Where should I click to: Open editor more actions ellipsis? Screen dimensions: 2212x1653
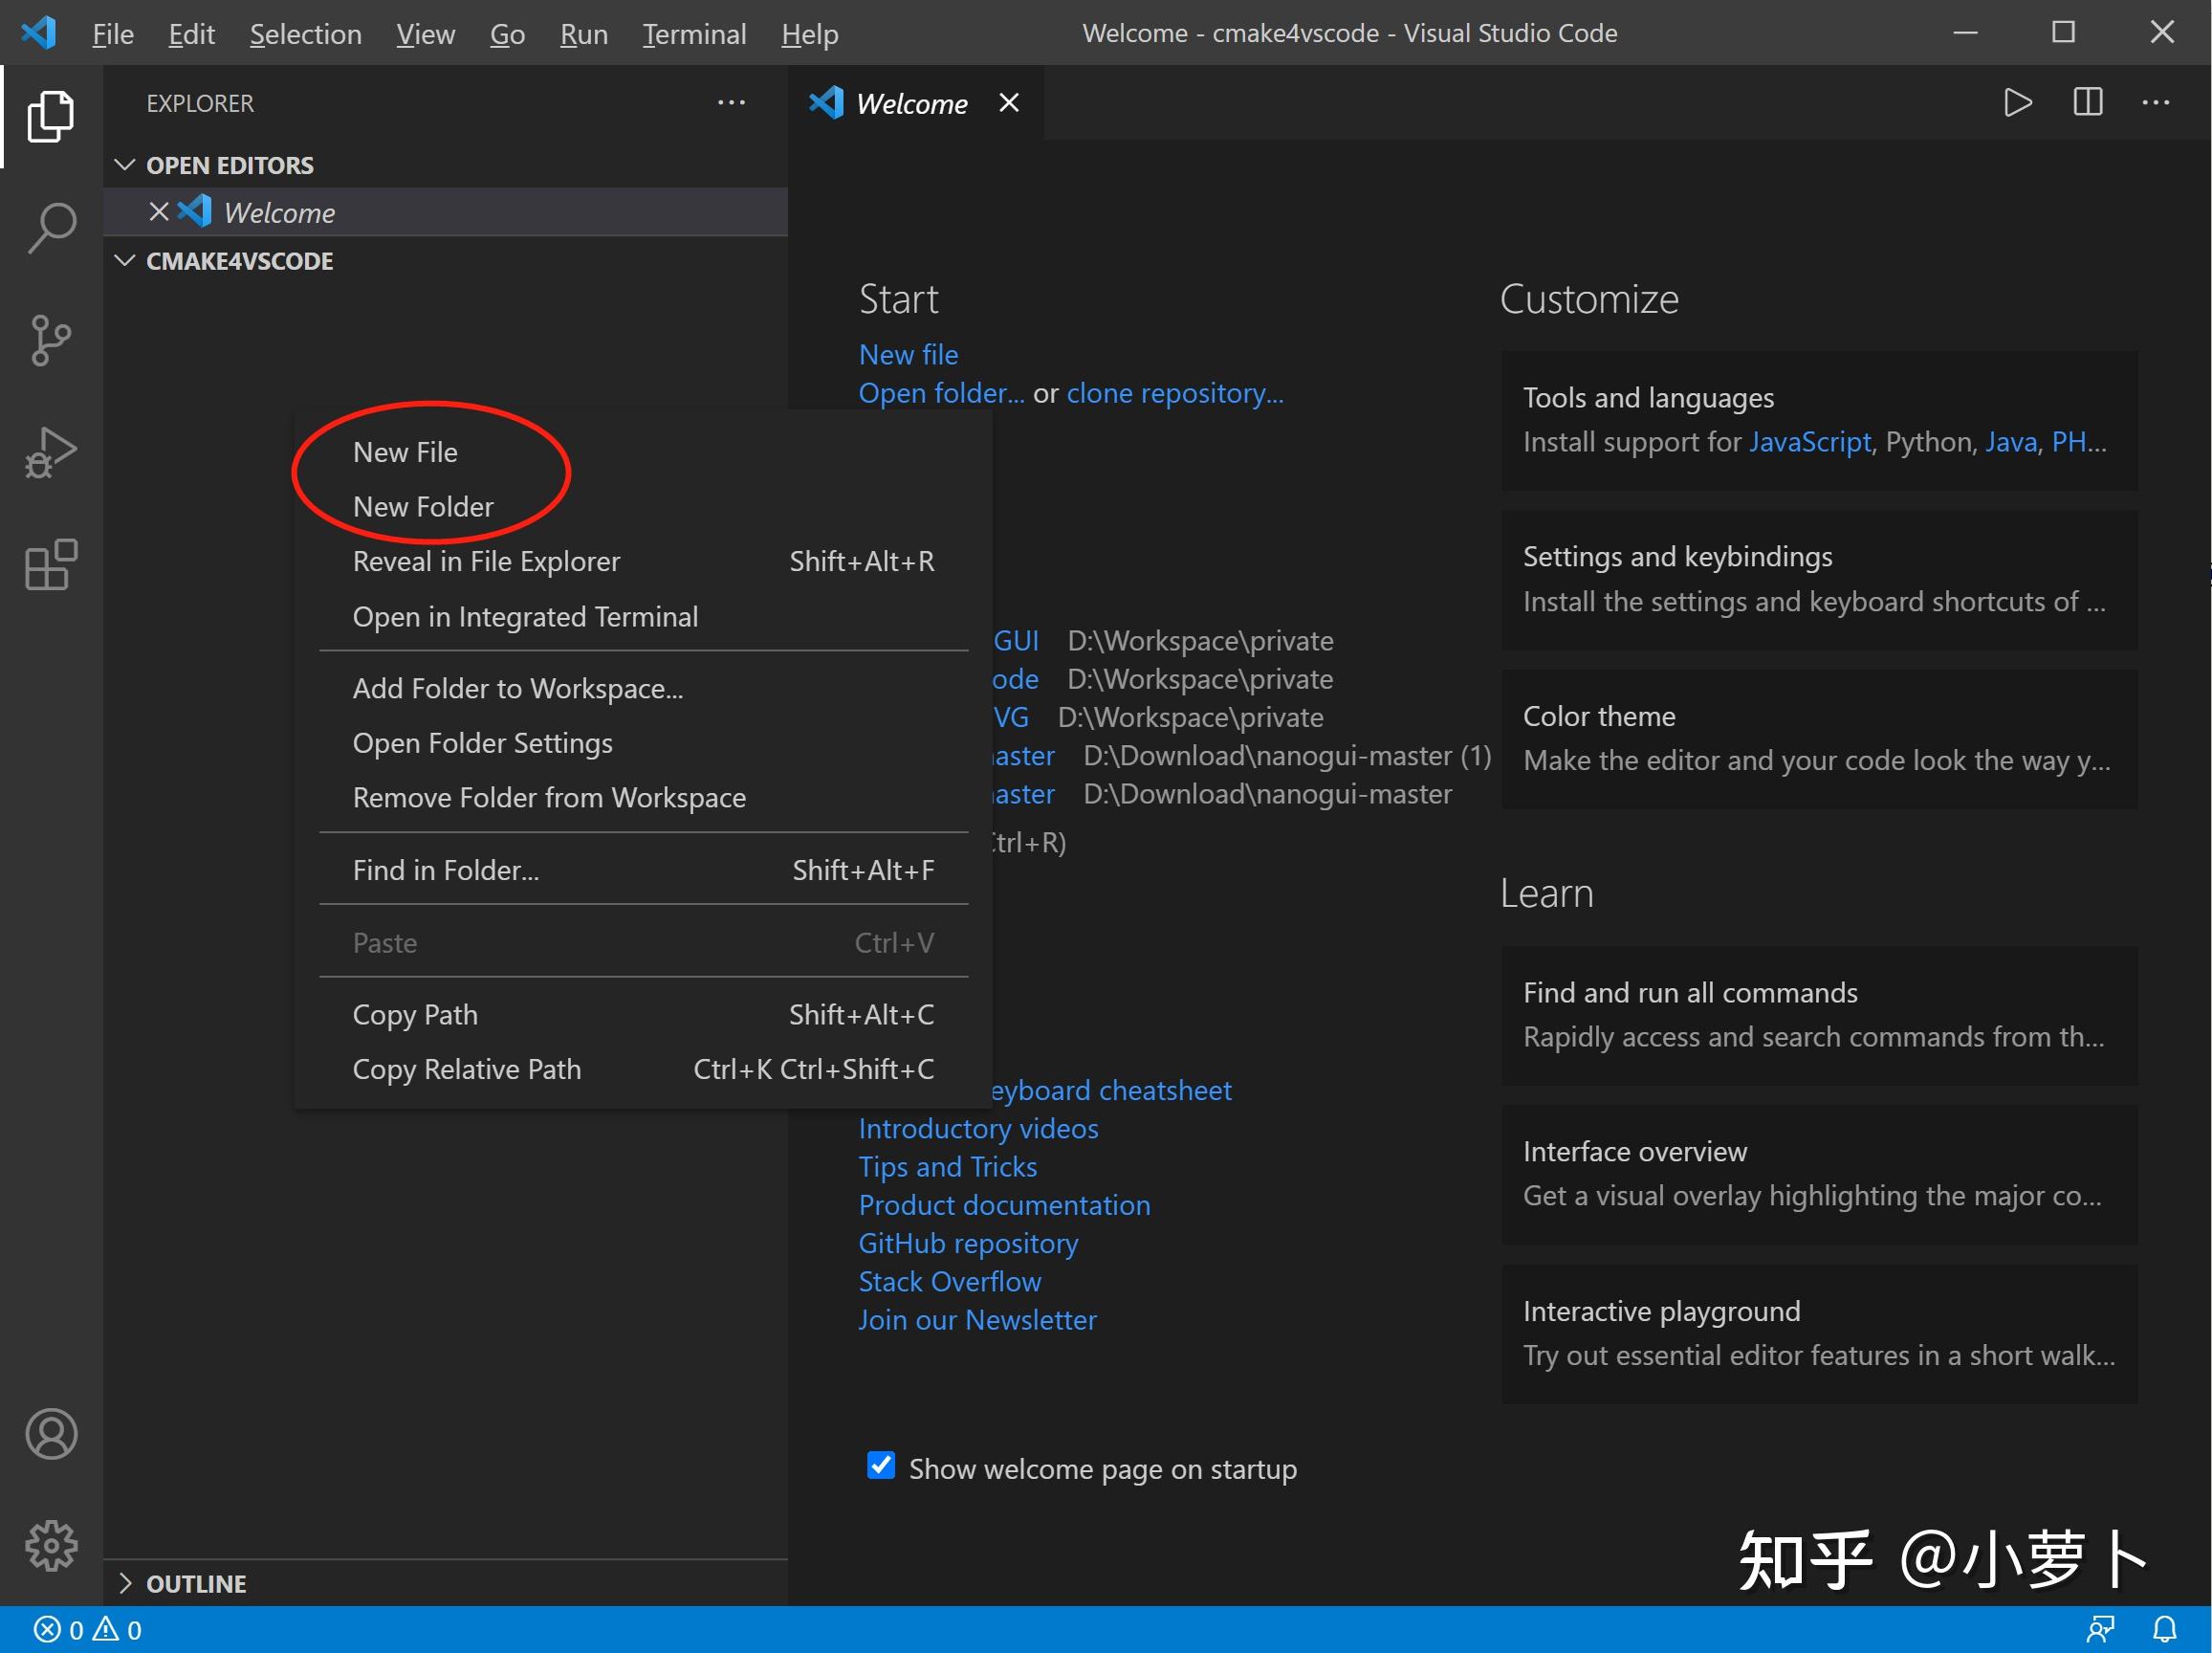(x=2156, y=102)
